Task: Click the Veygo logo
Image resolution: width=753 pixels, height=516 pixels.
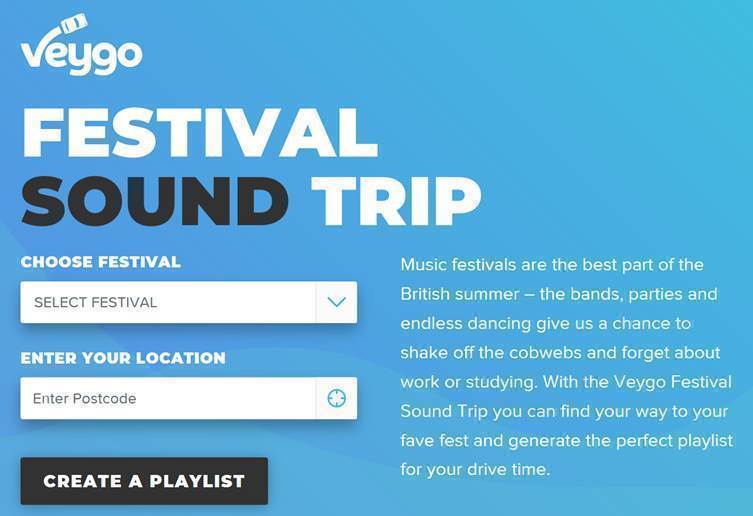Action: [x=81, y=44]
